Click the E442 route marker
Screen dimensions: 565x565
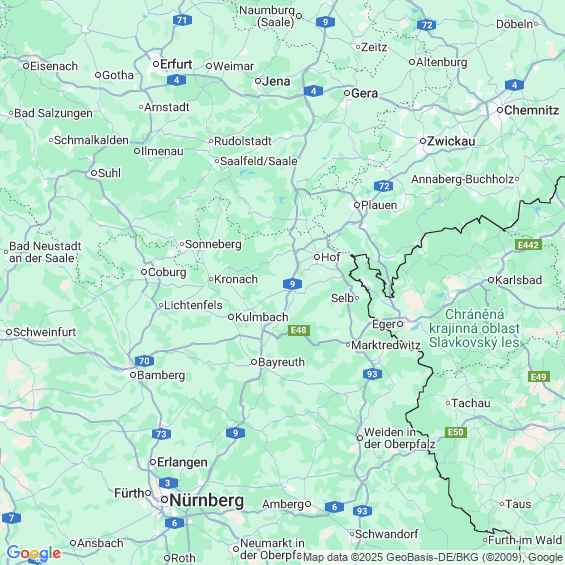click(529, 245)
